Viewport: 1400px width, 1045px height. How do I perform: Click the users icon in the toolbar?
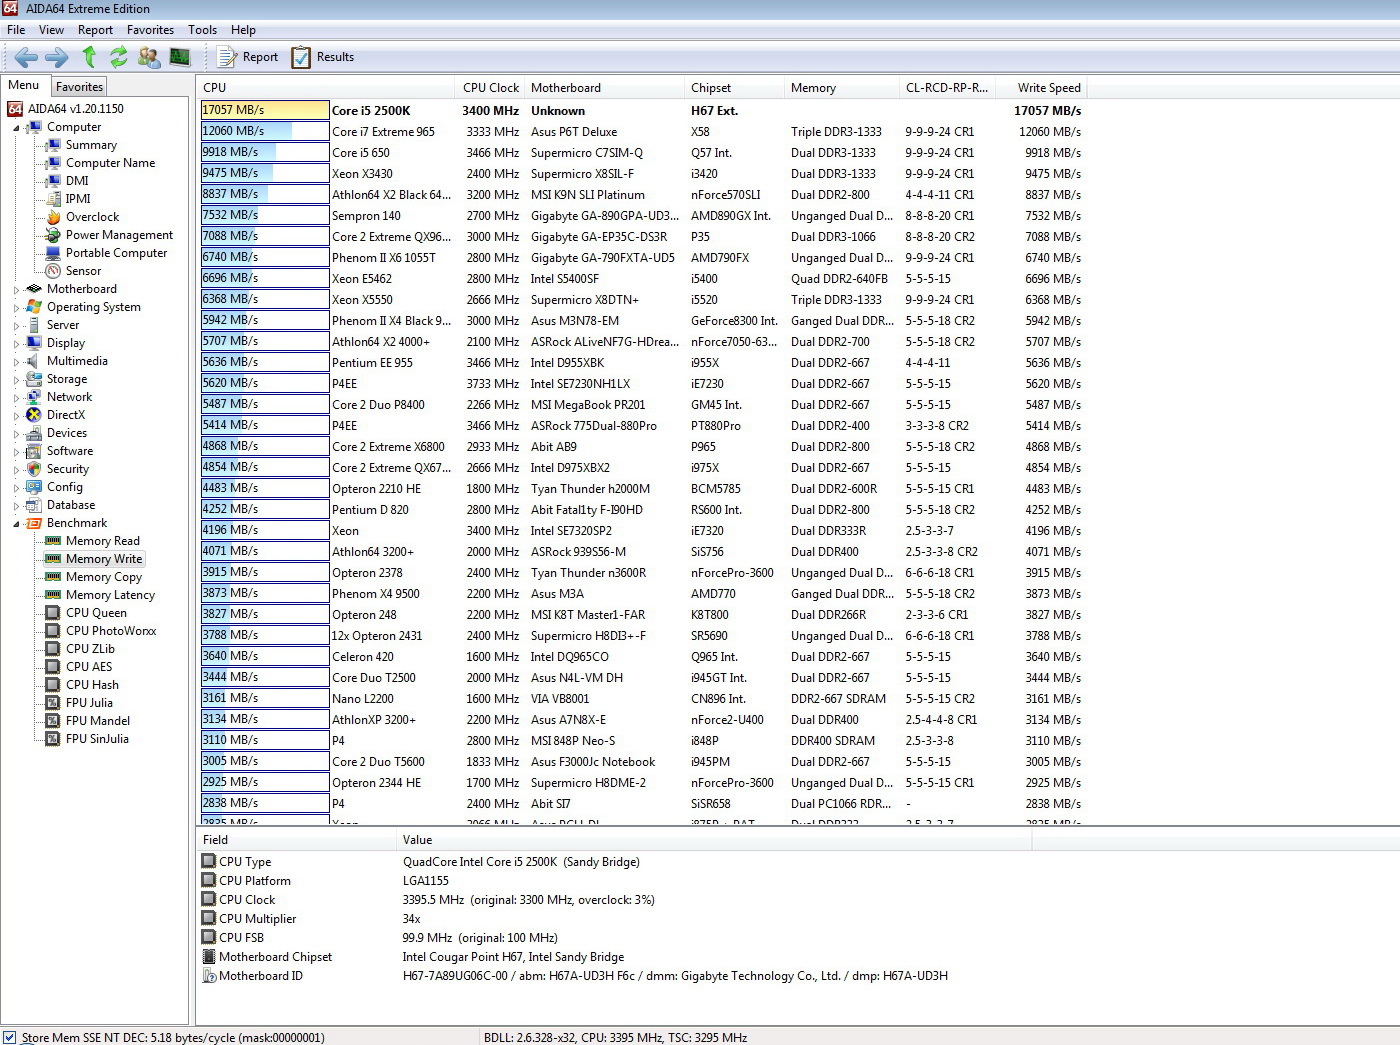pos(149,57)
